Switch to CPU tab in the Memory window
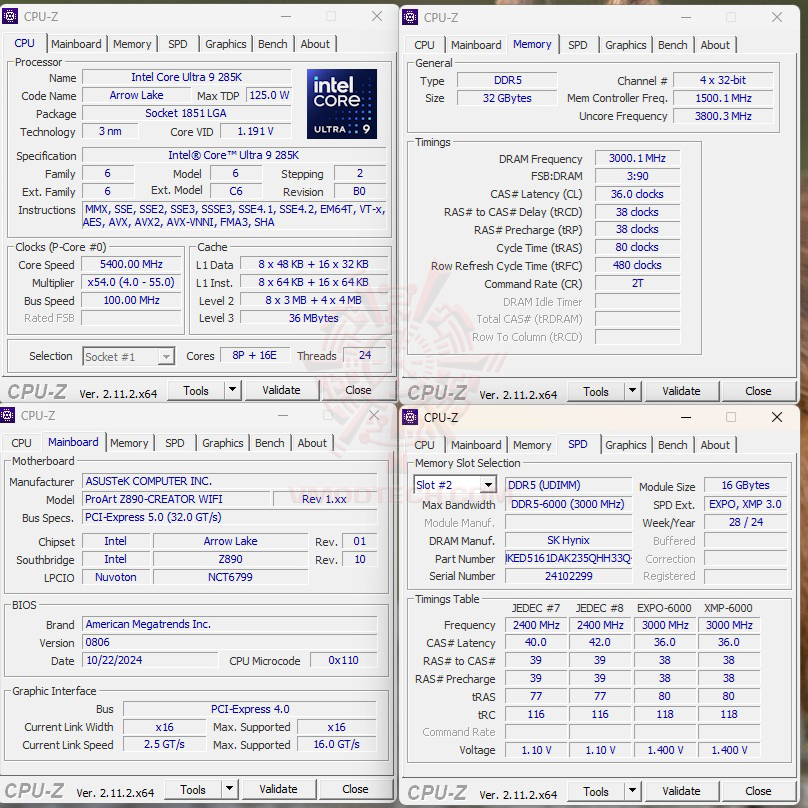The width and height of the screenshot is (808, 808). click(x=424, y=45)
